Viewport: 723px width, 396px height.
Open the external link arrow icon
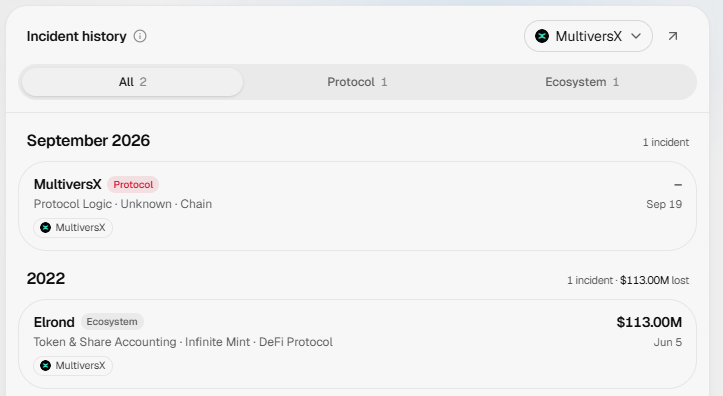pyautogui.click(x=673, y=36)
